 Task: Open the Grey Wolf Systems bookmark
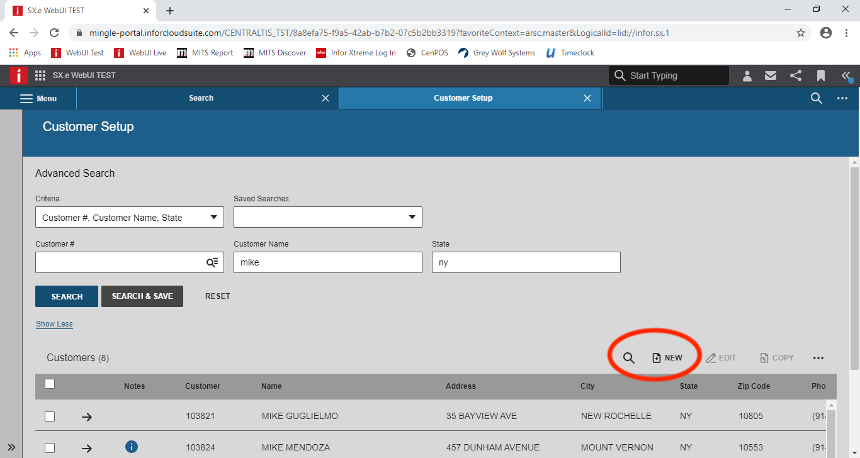coord(497,53)
